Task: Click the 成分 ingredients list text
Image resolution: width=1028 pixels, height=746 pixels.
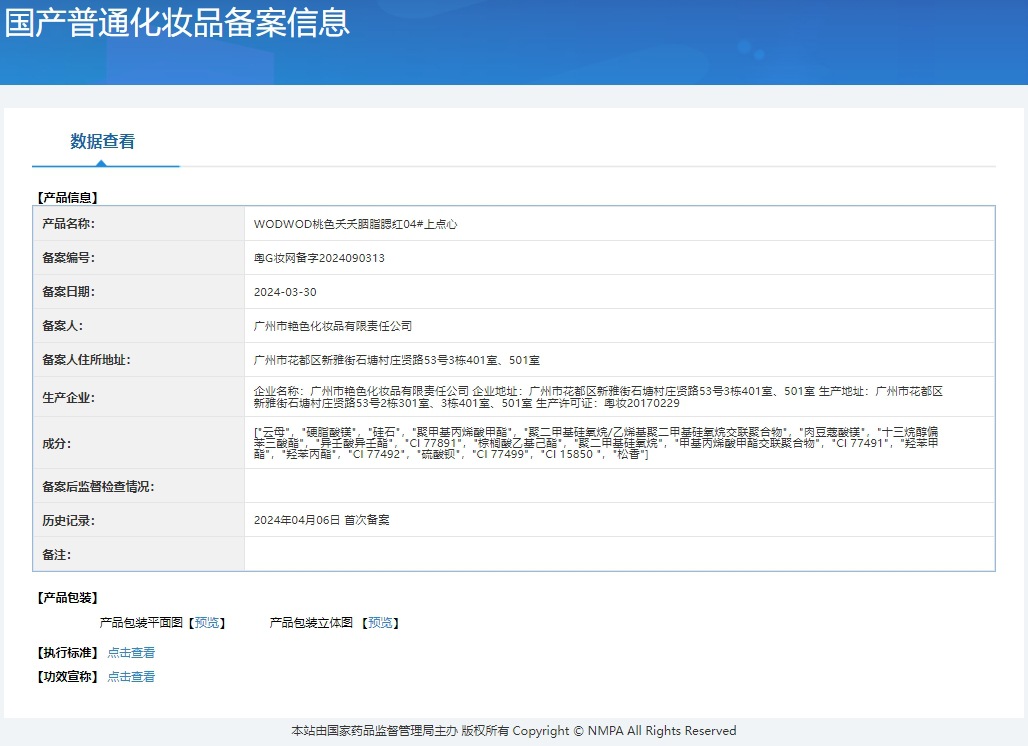Action: tap(596, 443)
